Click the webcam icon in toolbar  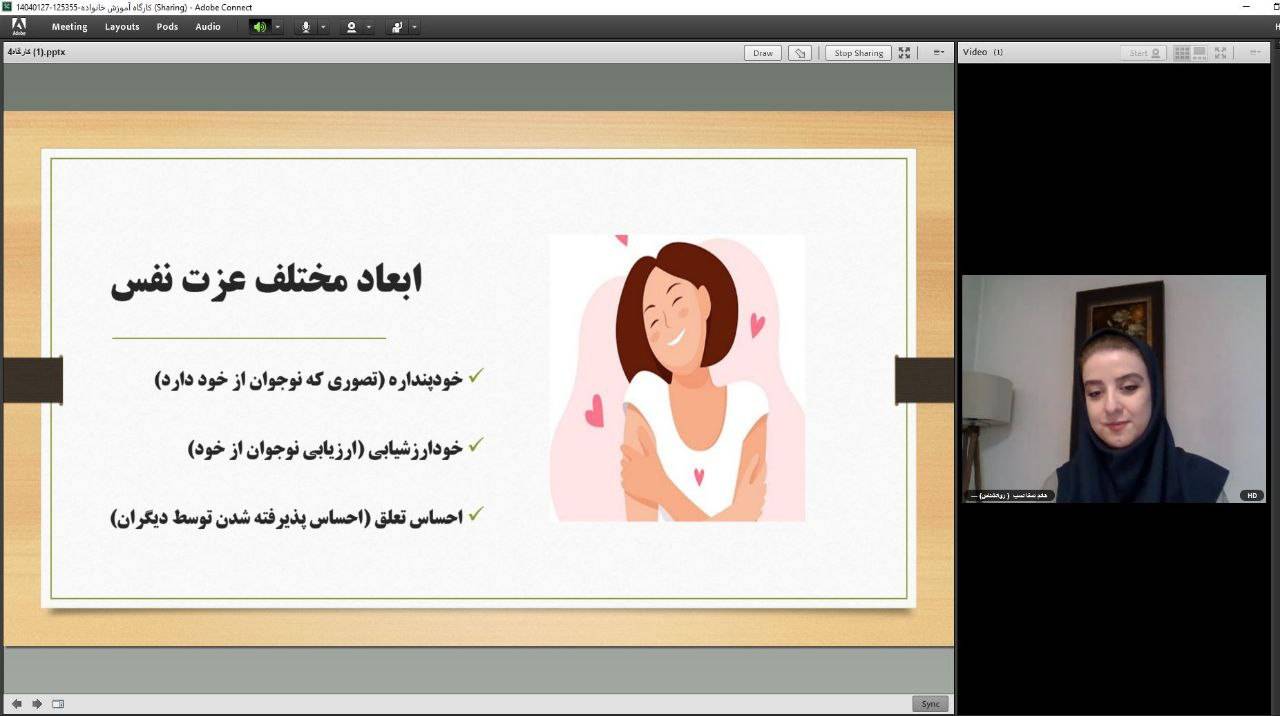click(x=351, y=27)
